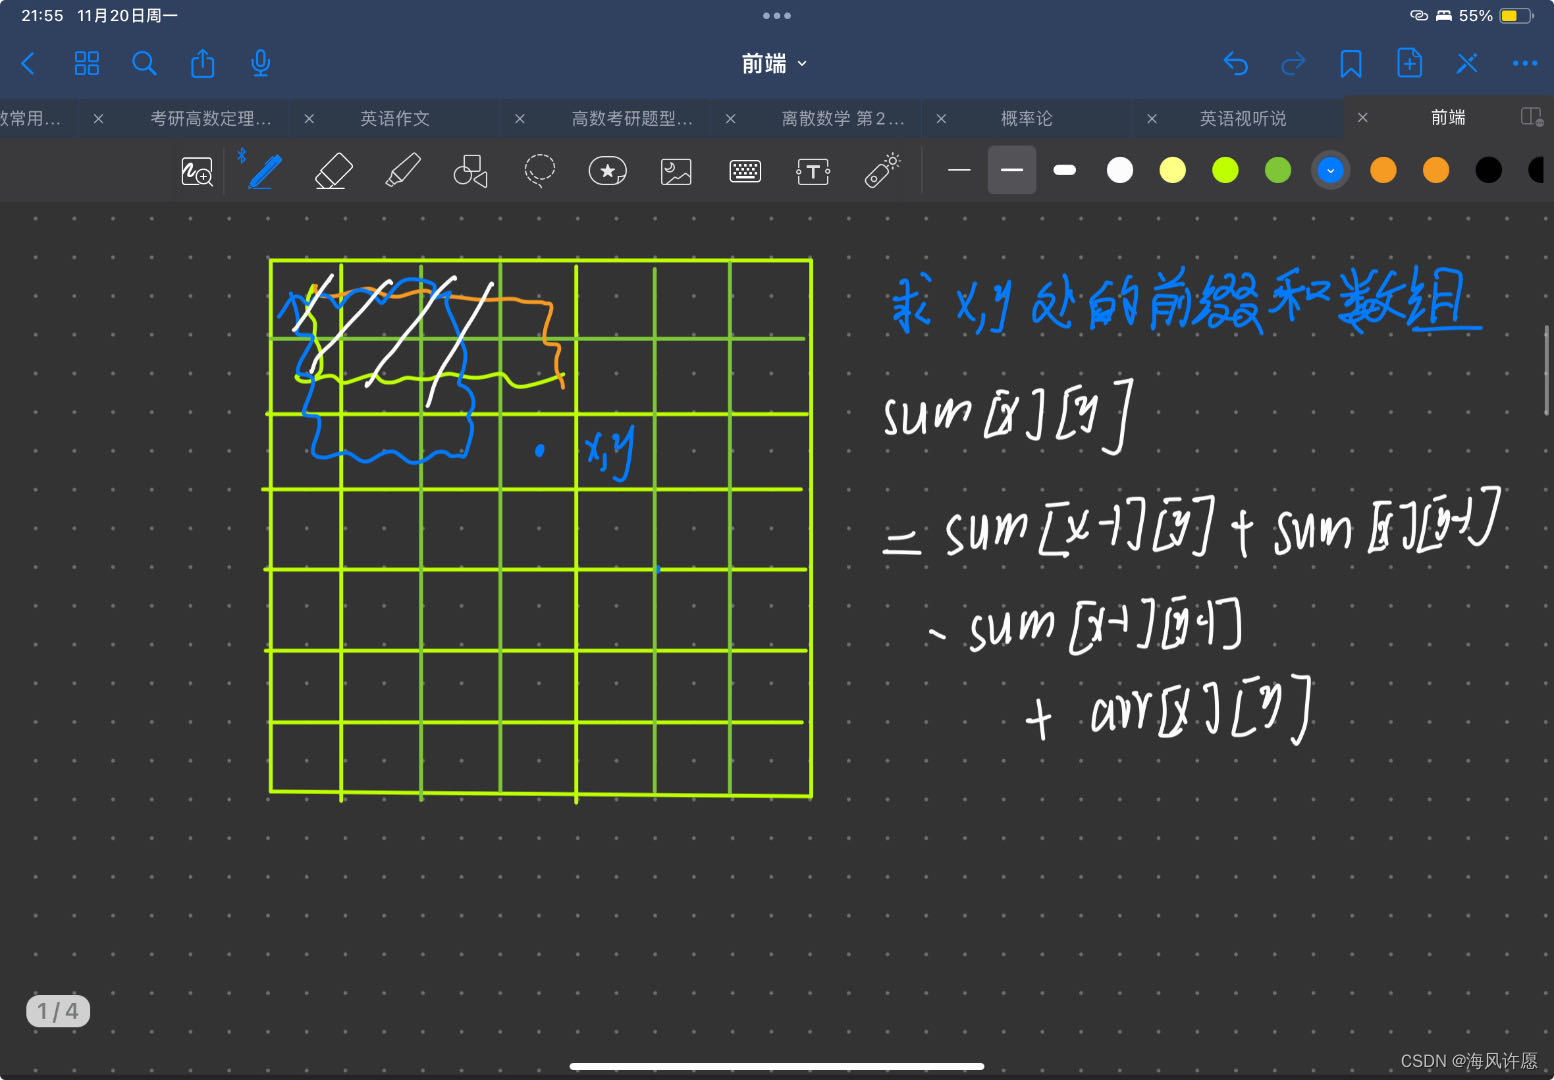Toggle the split view sidebar icon
The image size is (1554, 1080).
[1532, 117]
